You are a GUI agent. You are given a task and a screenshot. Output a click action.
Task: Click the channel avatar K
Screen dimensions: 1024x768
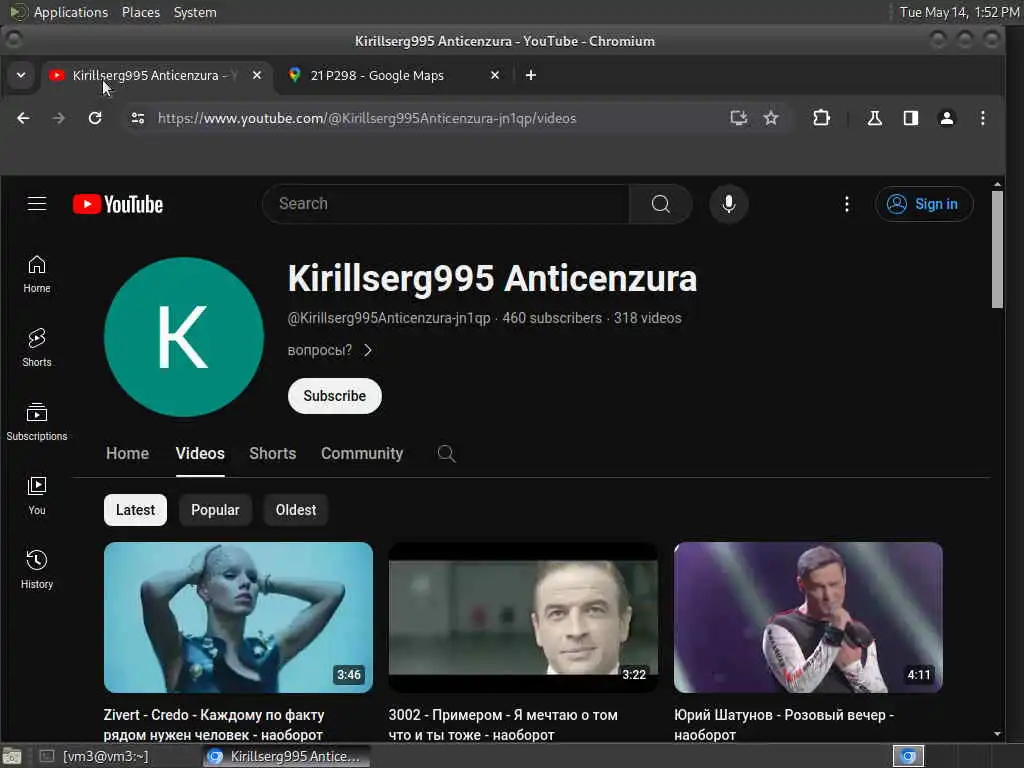pos(184,337)
